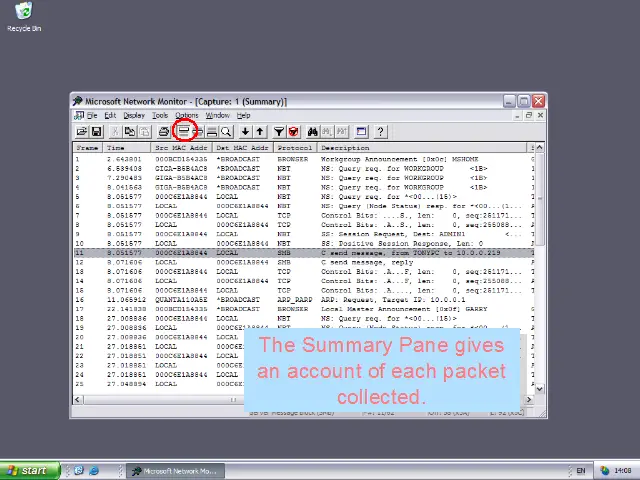640x480 pixels.
Task: Toggle the Detail pane toolbar button
Action: tap(199, 131)
